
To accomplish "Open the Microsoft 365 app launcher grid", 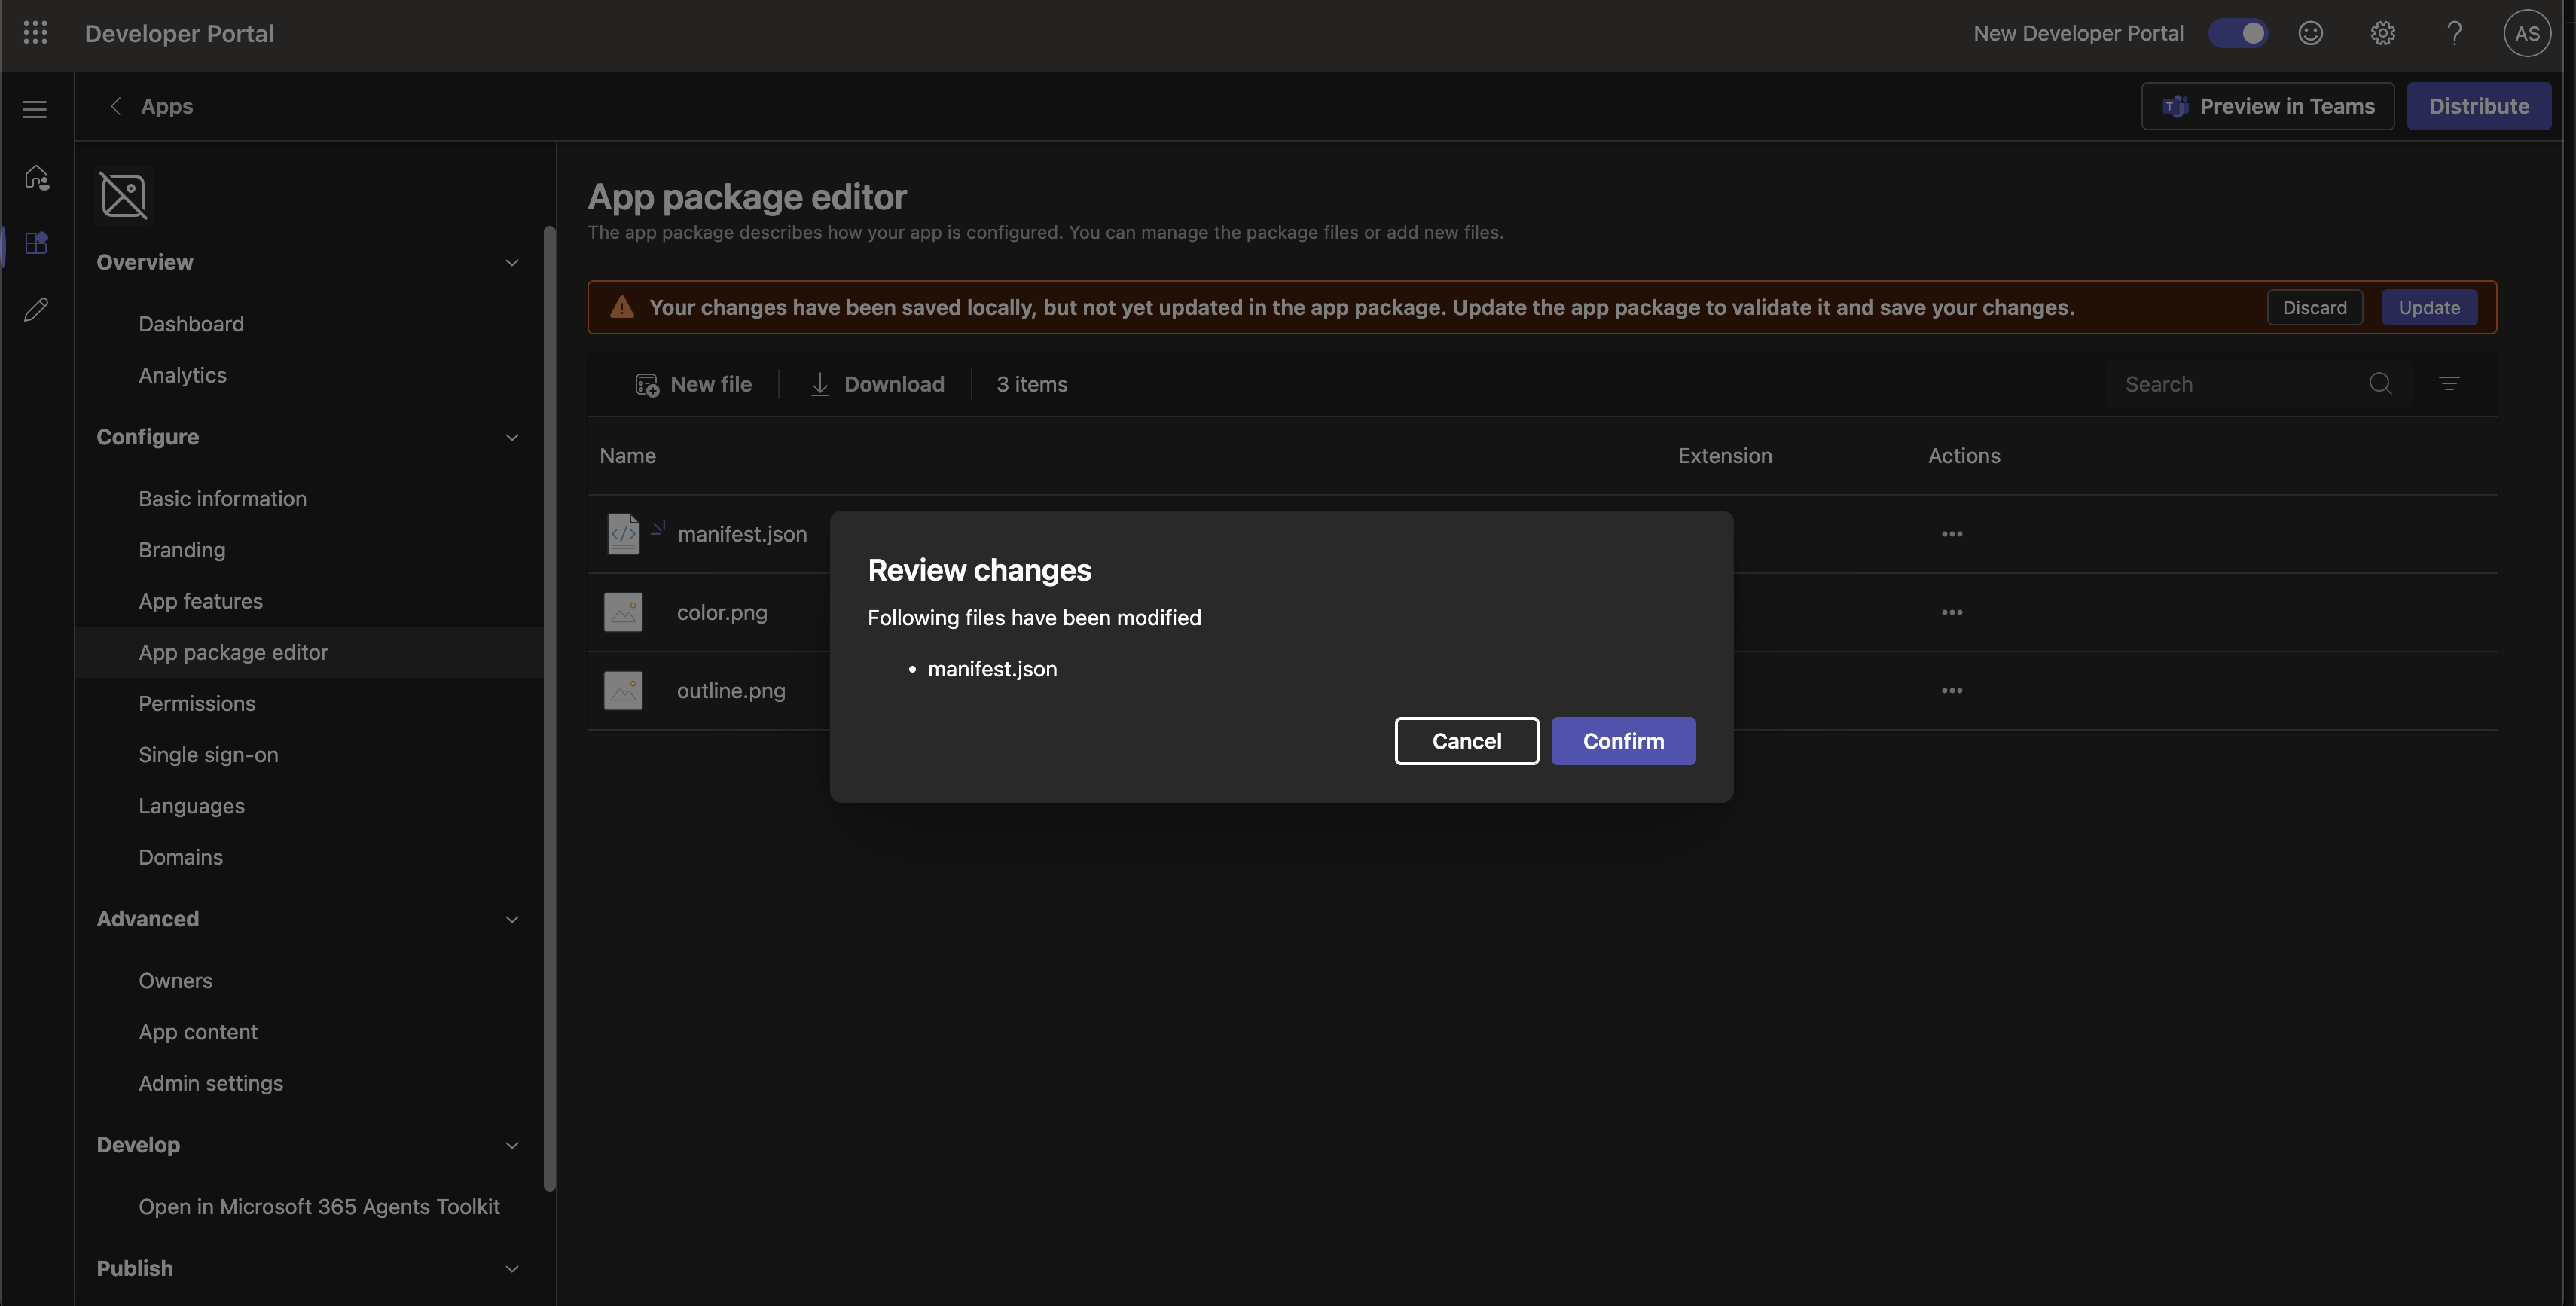I will [35, 32].
